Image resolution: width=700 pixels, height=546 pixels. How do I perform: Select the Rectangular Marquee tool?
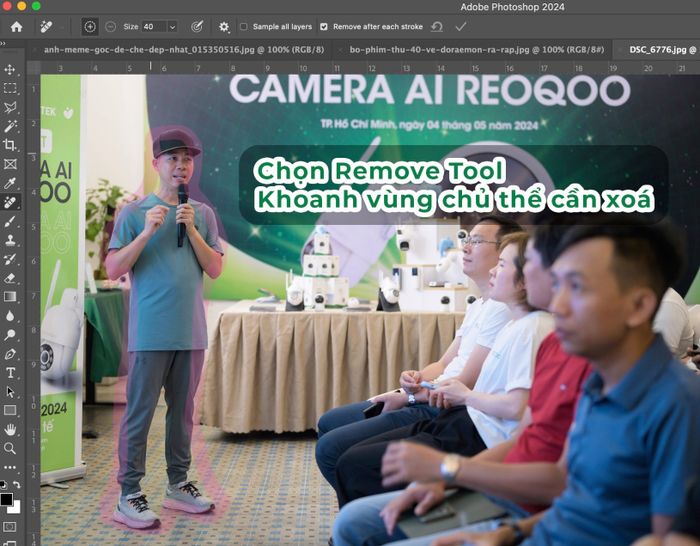point(10,88)
